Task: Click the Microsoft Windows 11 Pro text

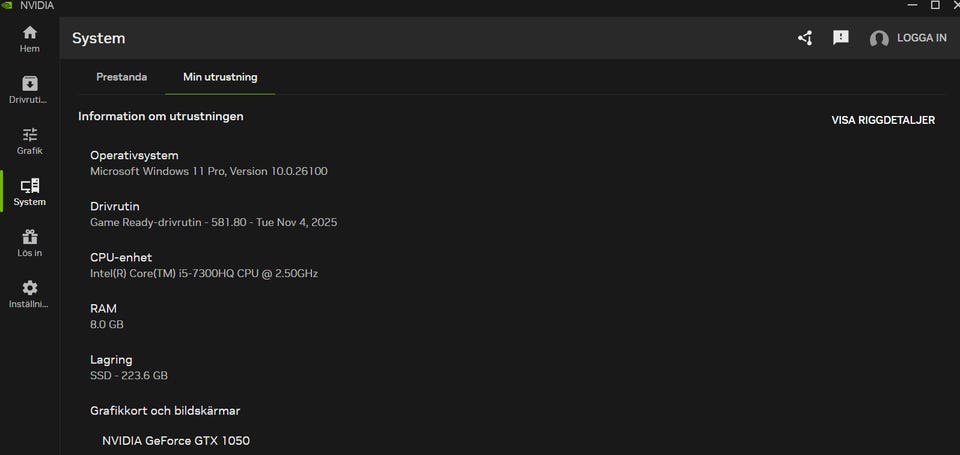Action: [208, 171]
